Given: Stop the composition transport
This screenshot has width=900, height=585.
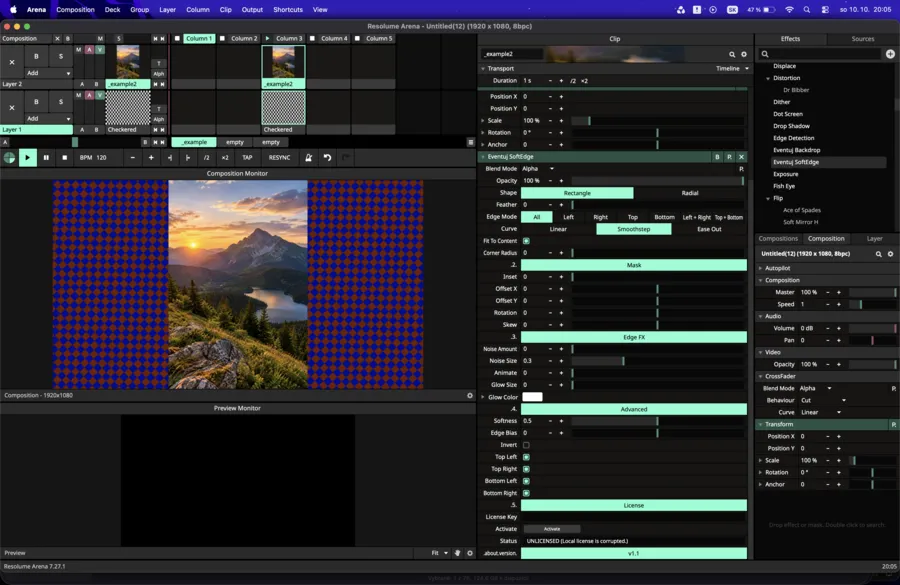Looking at the screenshot, I should tap(64, 158).
